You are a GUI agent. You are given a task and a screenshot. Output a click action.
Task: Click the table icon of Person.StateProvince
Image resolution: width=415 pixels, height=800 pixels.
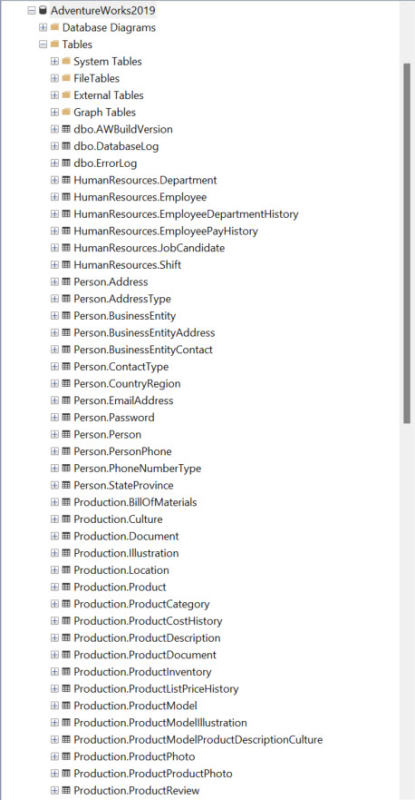point(66,485)
